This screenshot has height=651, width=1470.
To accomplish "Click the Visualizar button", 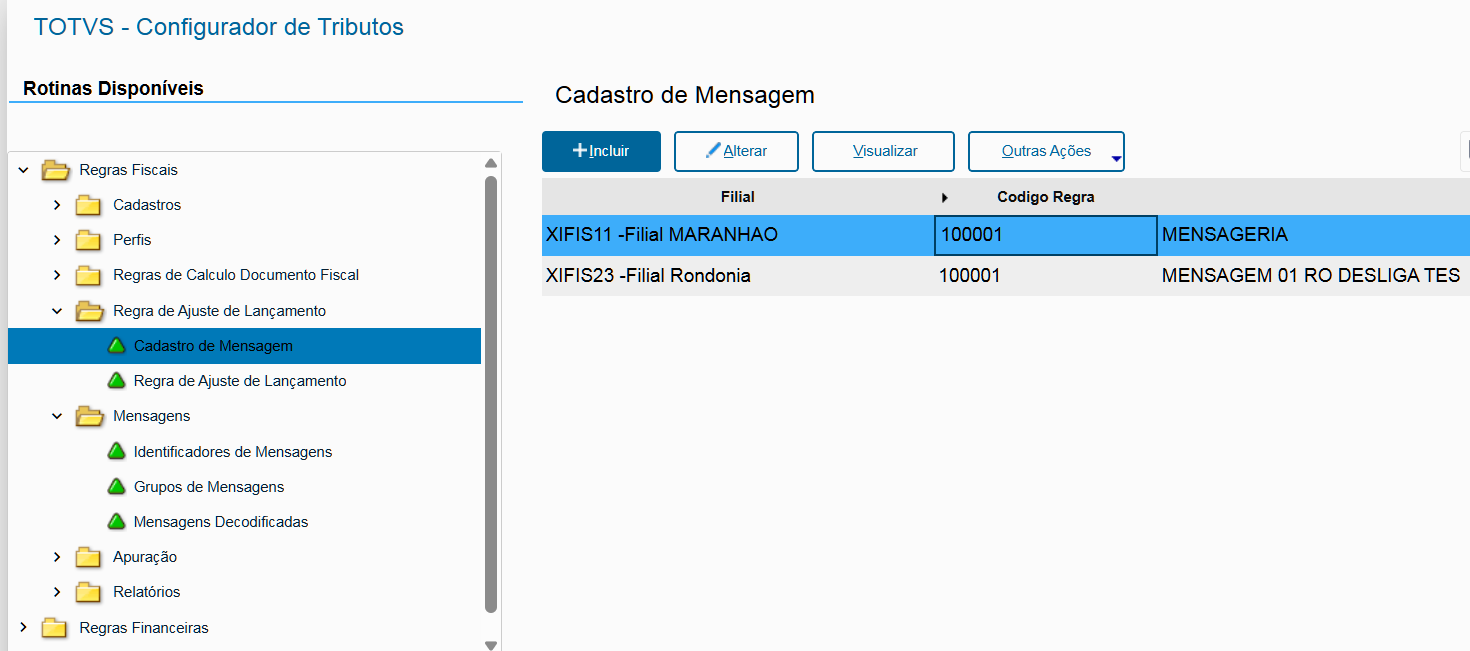I will (x=883, y=151).
